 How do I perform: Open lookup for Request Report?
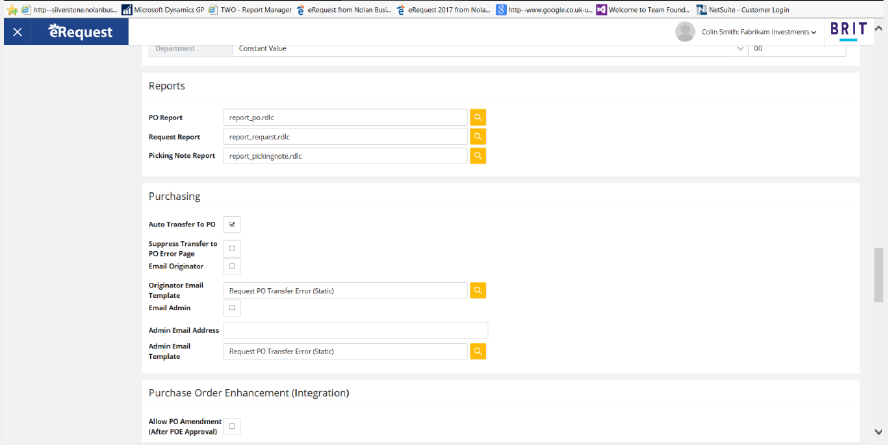coord(478,136)
